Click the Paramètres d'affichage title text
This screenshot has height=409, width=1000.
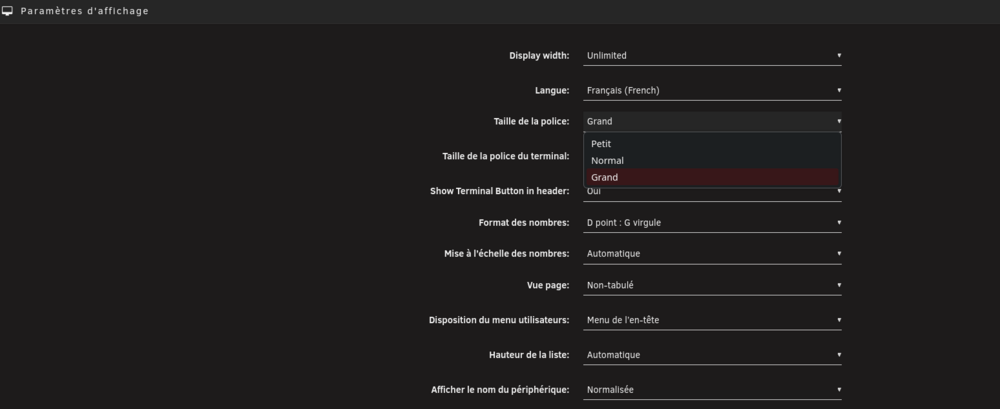[x=85, y=11]
